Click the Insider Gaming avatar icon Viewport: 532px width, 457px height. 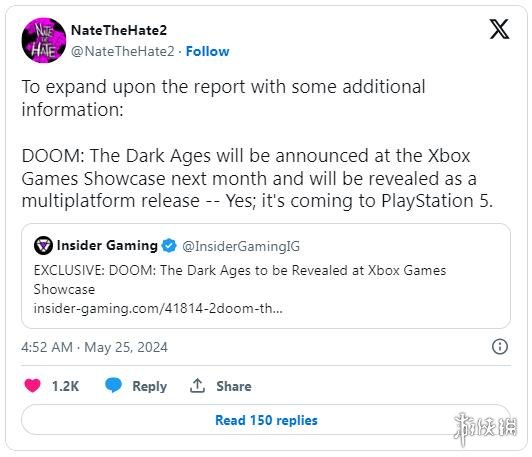43,246
